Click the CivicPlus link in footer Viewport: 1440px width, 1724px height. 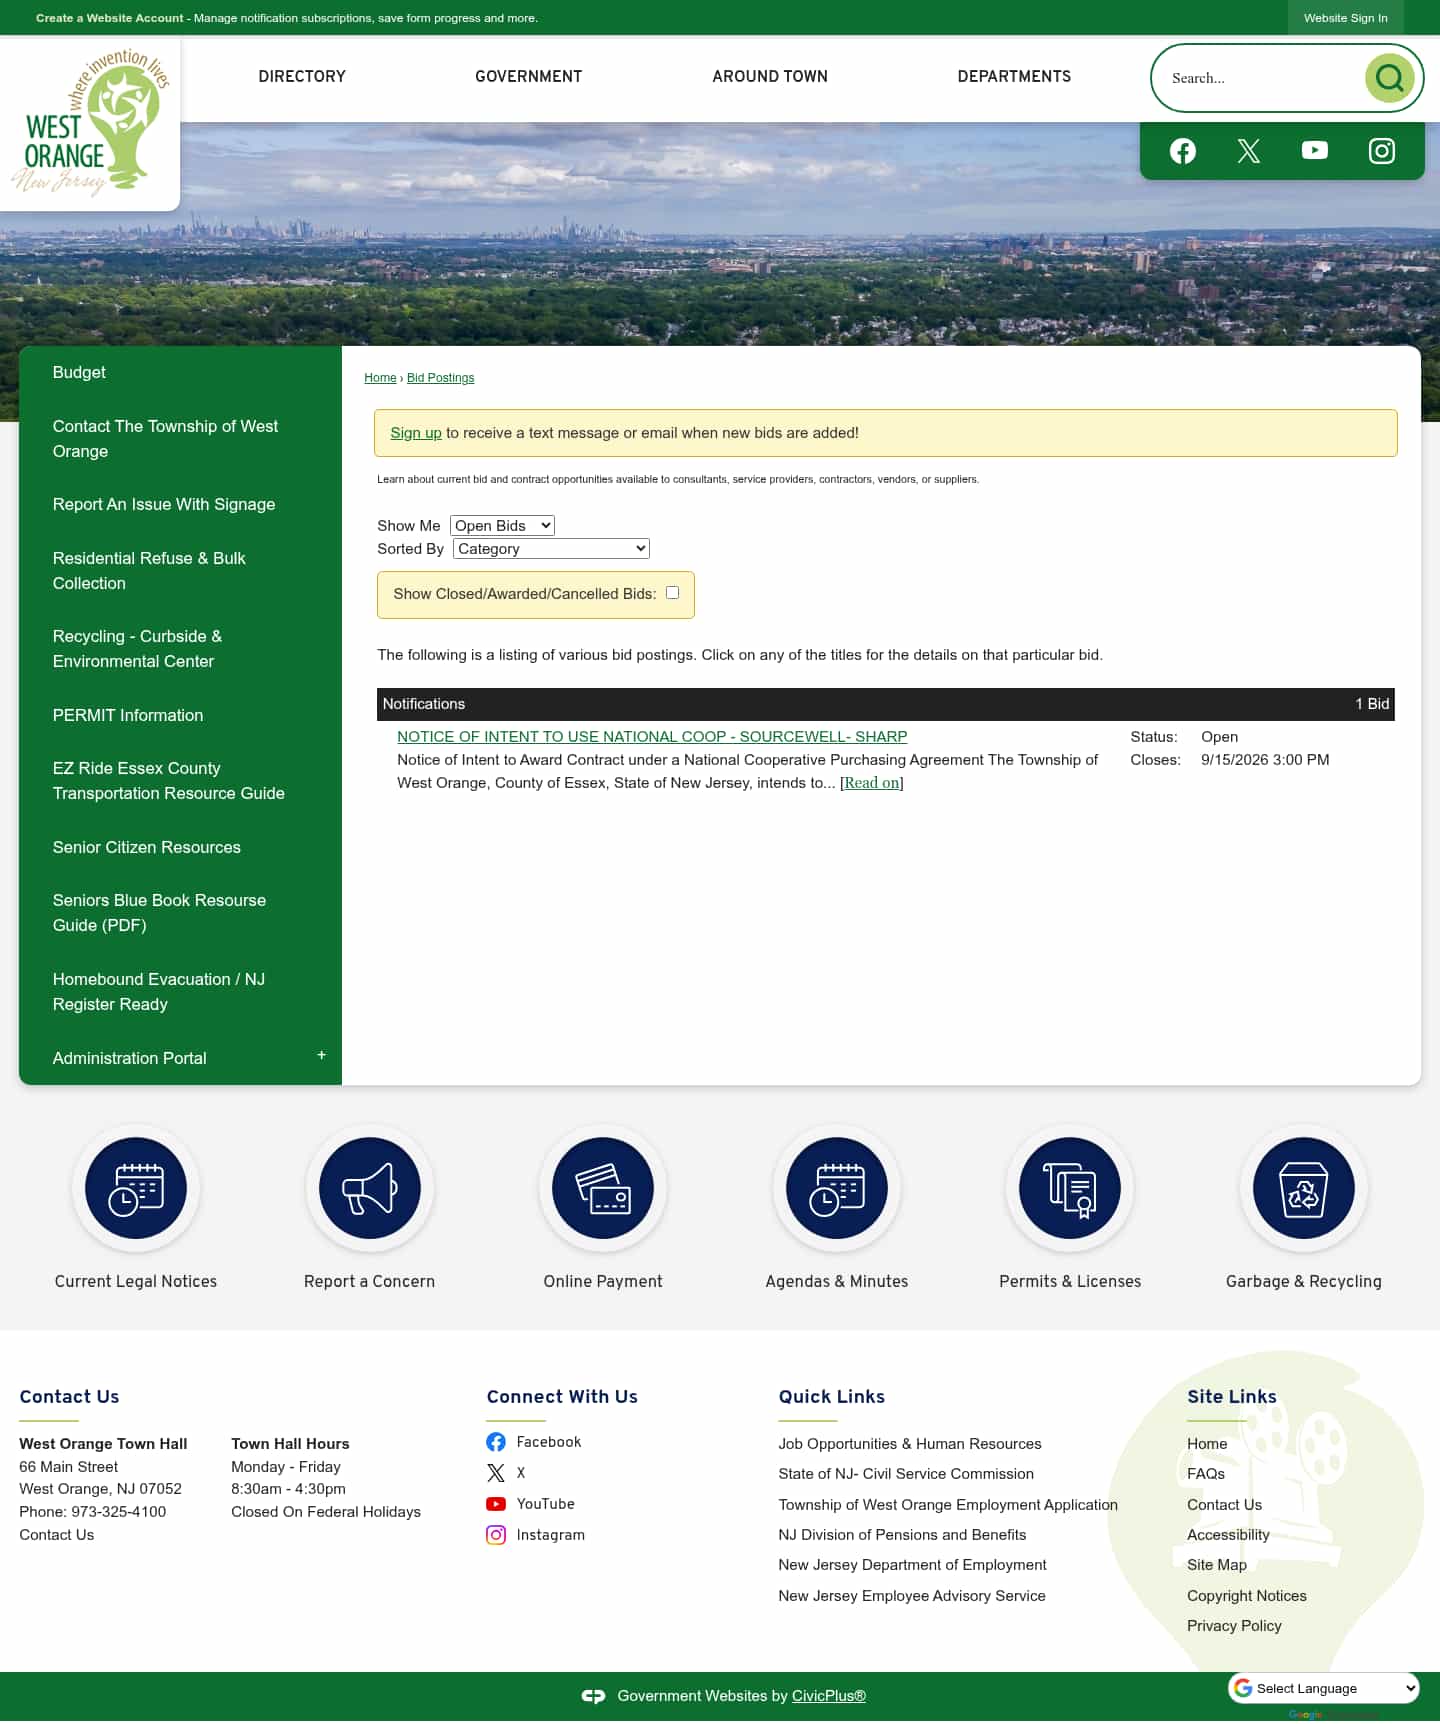pos(829,1696)
